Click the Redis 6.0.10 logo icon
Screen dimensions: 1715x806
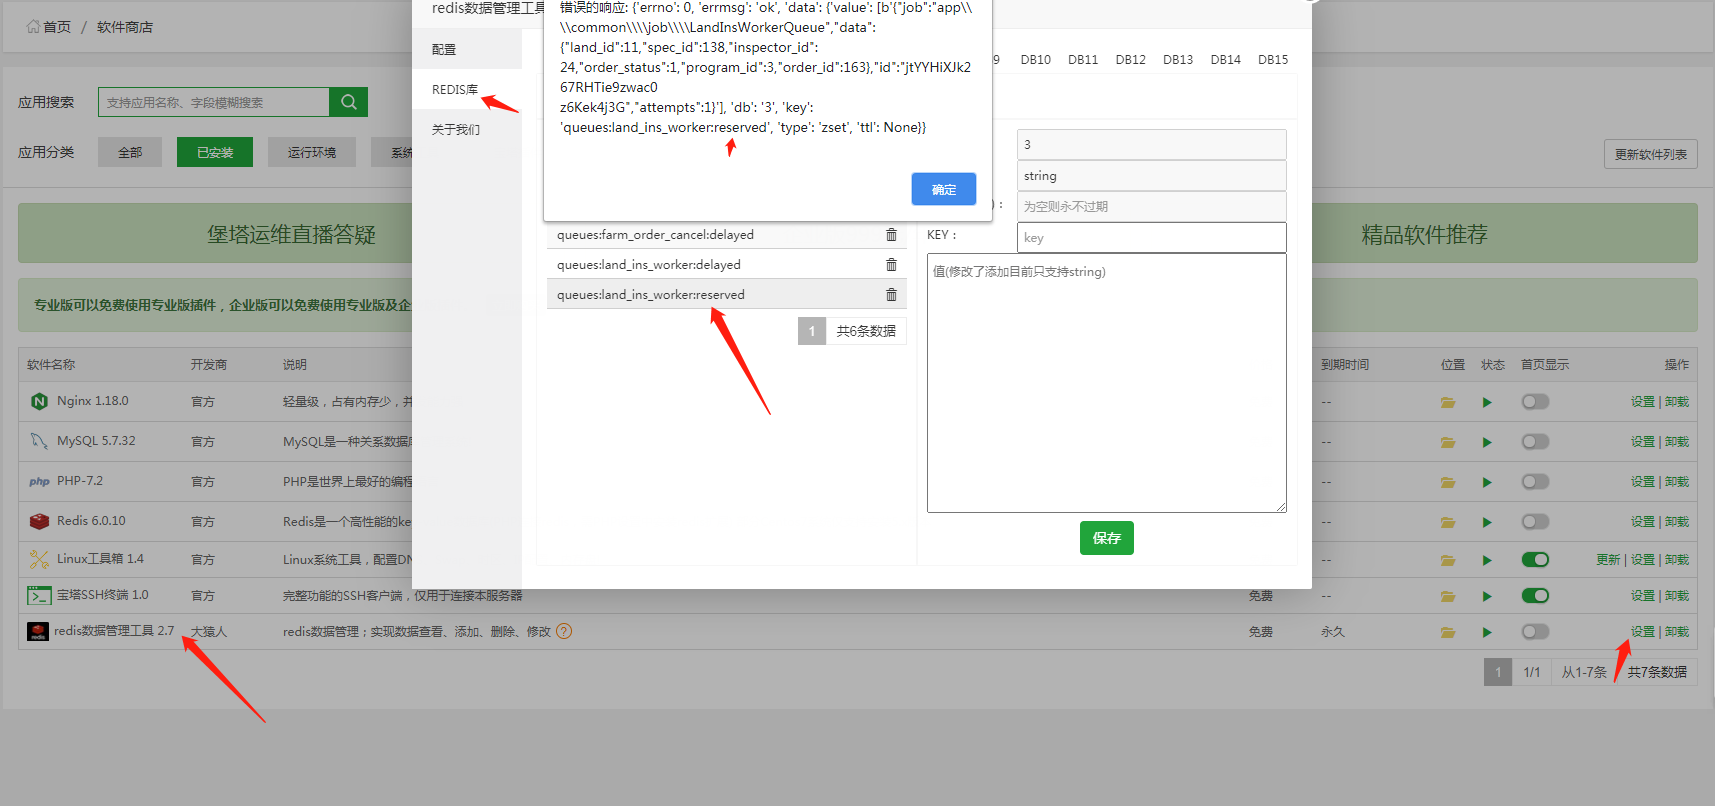point(39,521)
